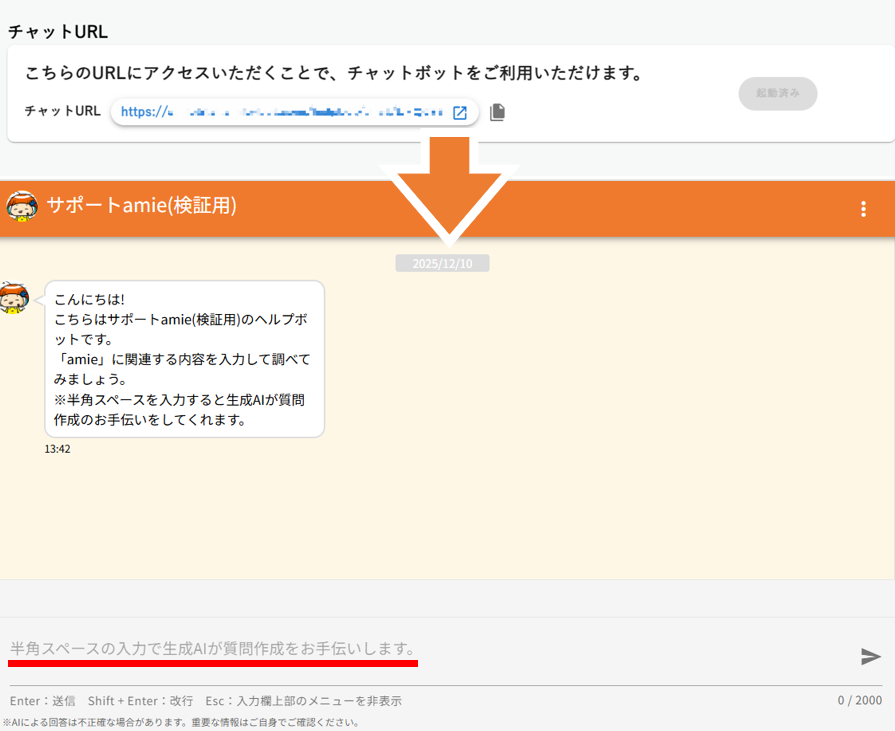Click the bot avatar beside the greeting message
The width and height of the screenshot is (895, 731).
(x=14, y=298)
